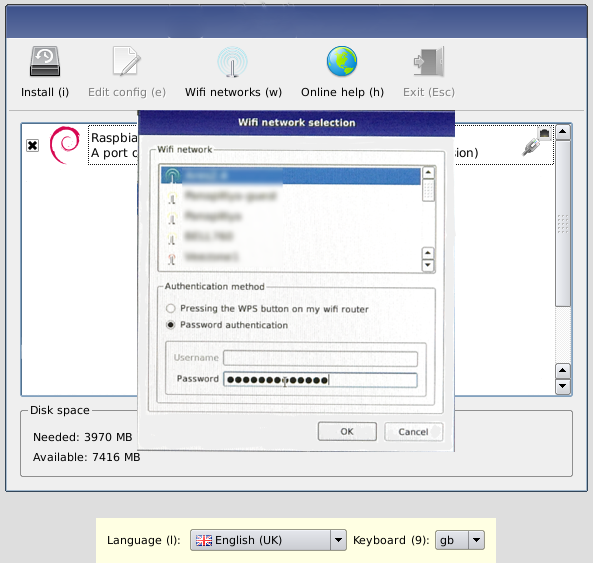This screenshot has width=593, height=563.
Task: Click the Raspbian Debian swirl logo
Action: click(x=65, y=145)
